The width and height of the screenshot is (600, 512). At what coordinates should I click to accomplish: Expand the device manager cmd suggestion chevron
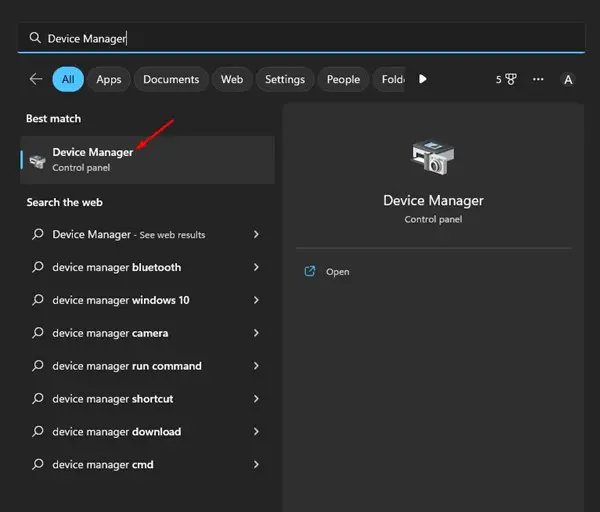pos(256,465)
